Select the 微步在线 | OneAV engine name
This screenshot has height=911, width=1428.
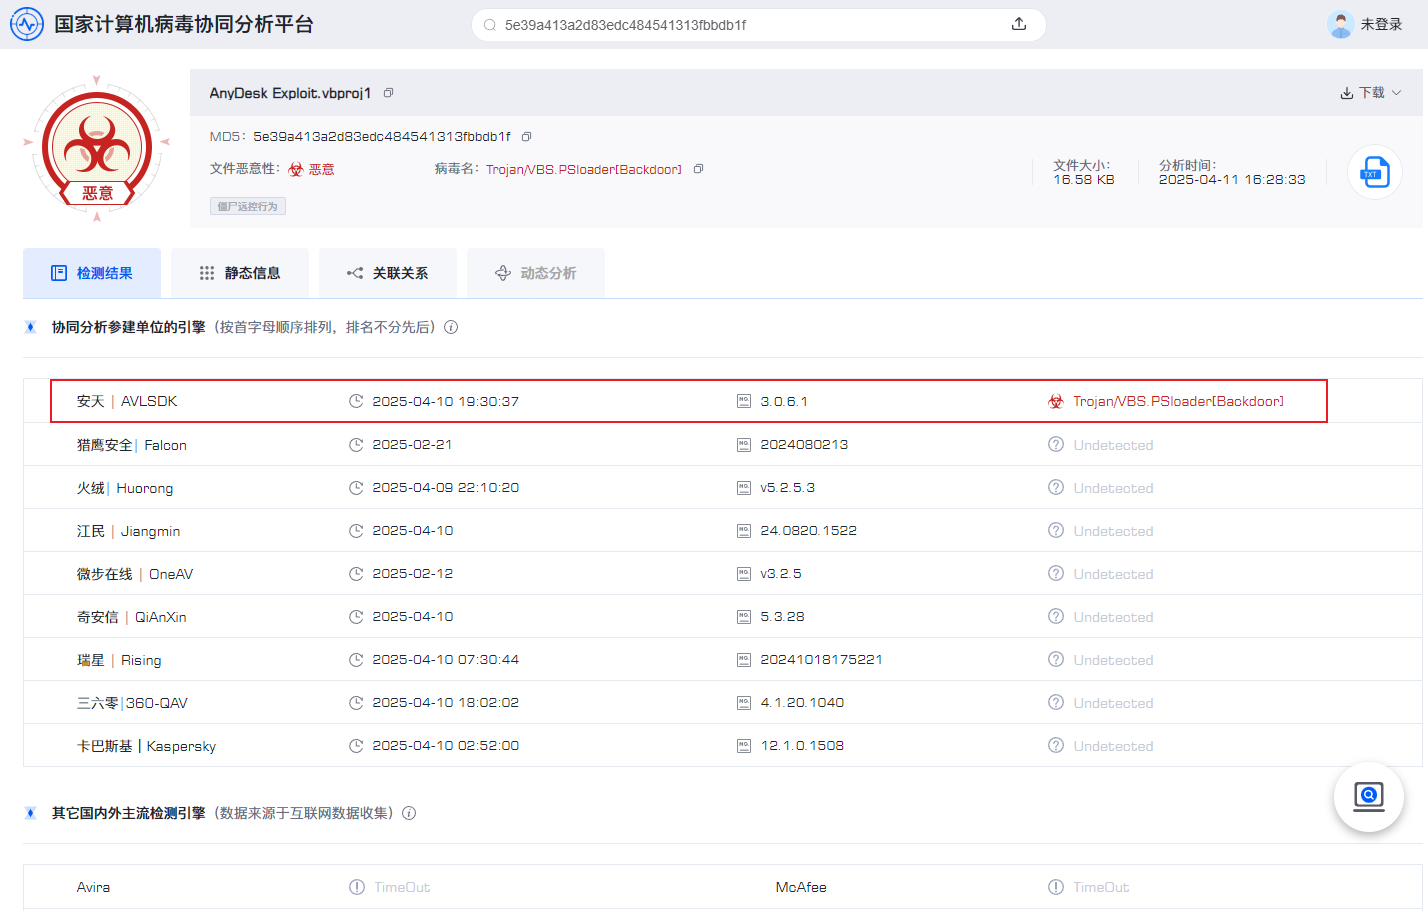135,574
